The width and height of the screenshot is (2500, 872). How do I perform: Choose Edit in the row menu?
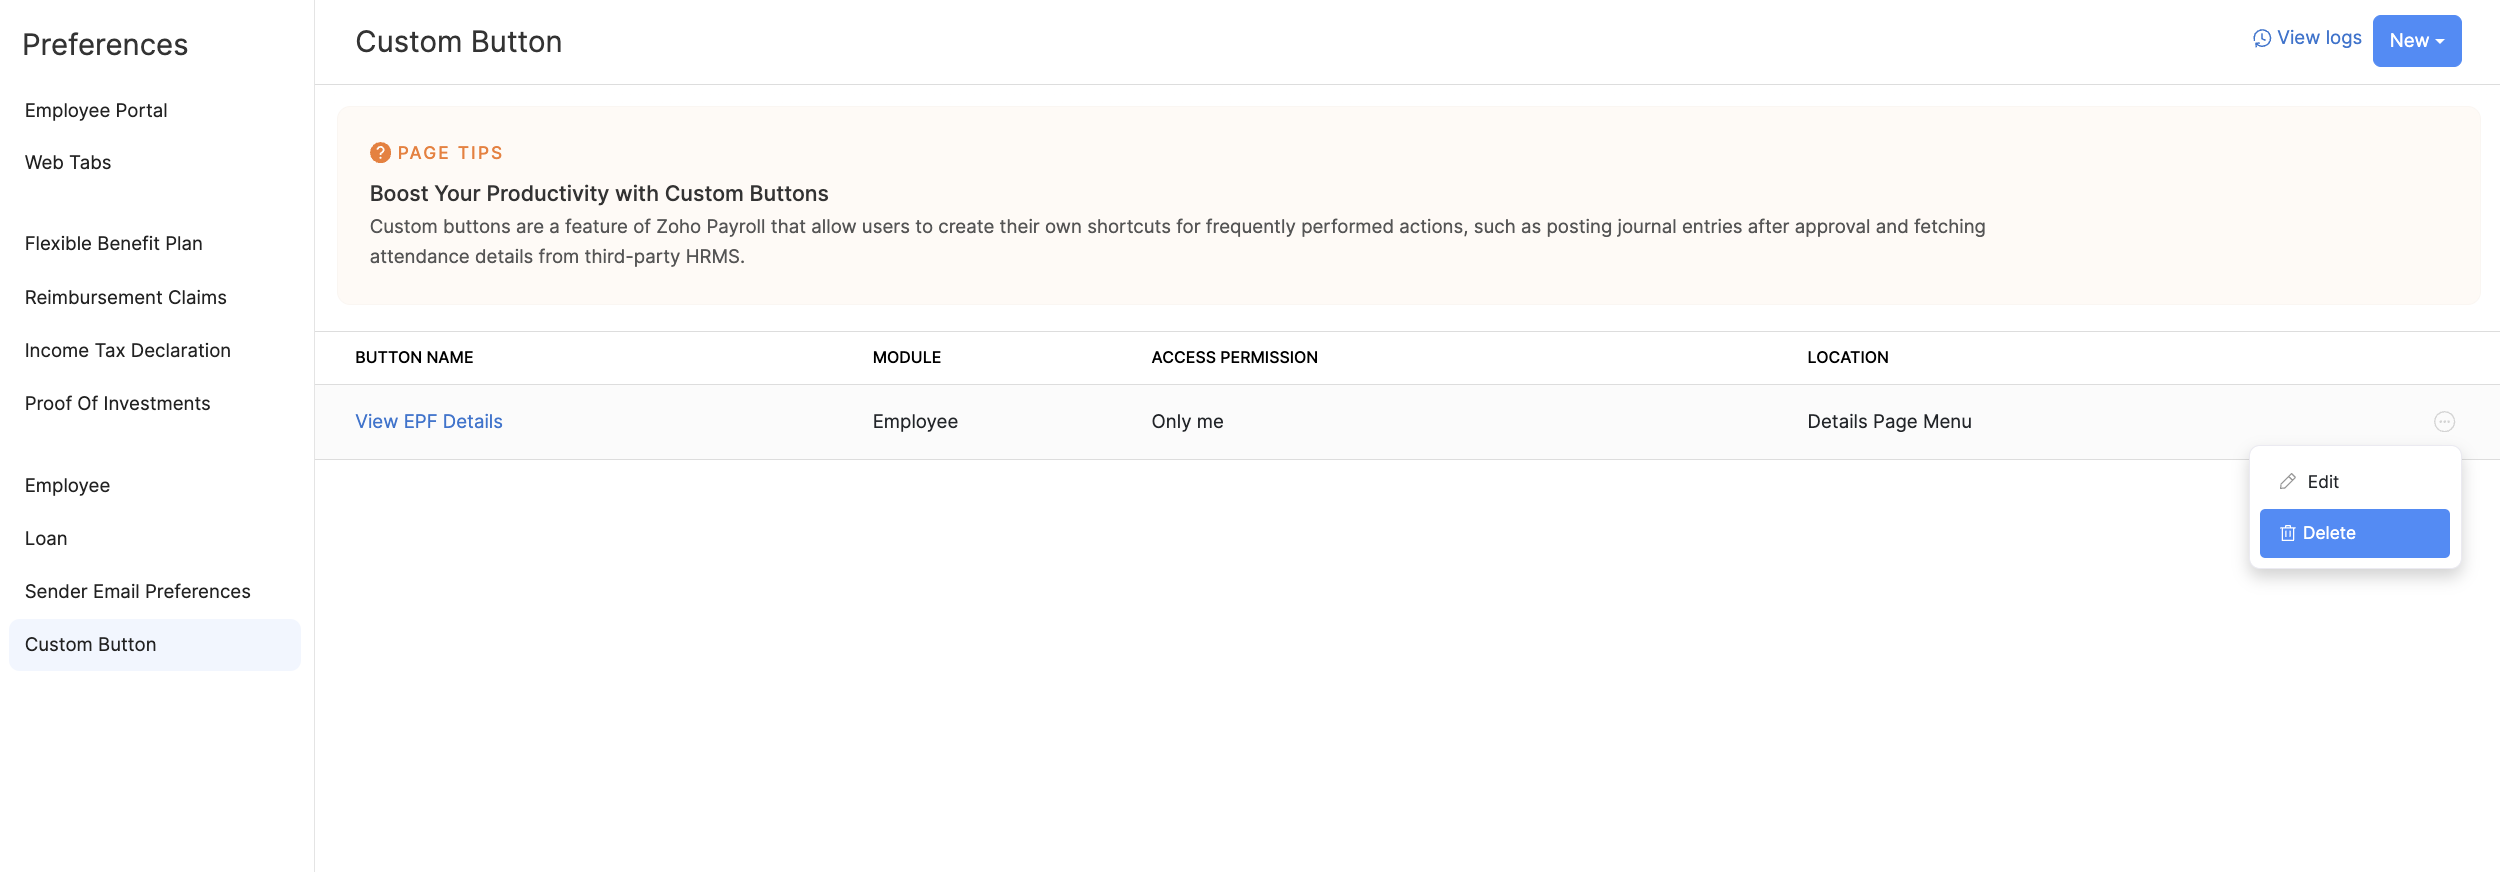[2322, 482]
